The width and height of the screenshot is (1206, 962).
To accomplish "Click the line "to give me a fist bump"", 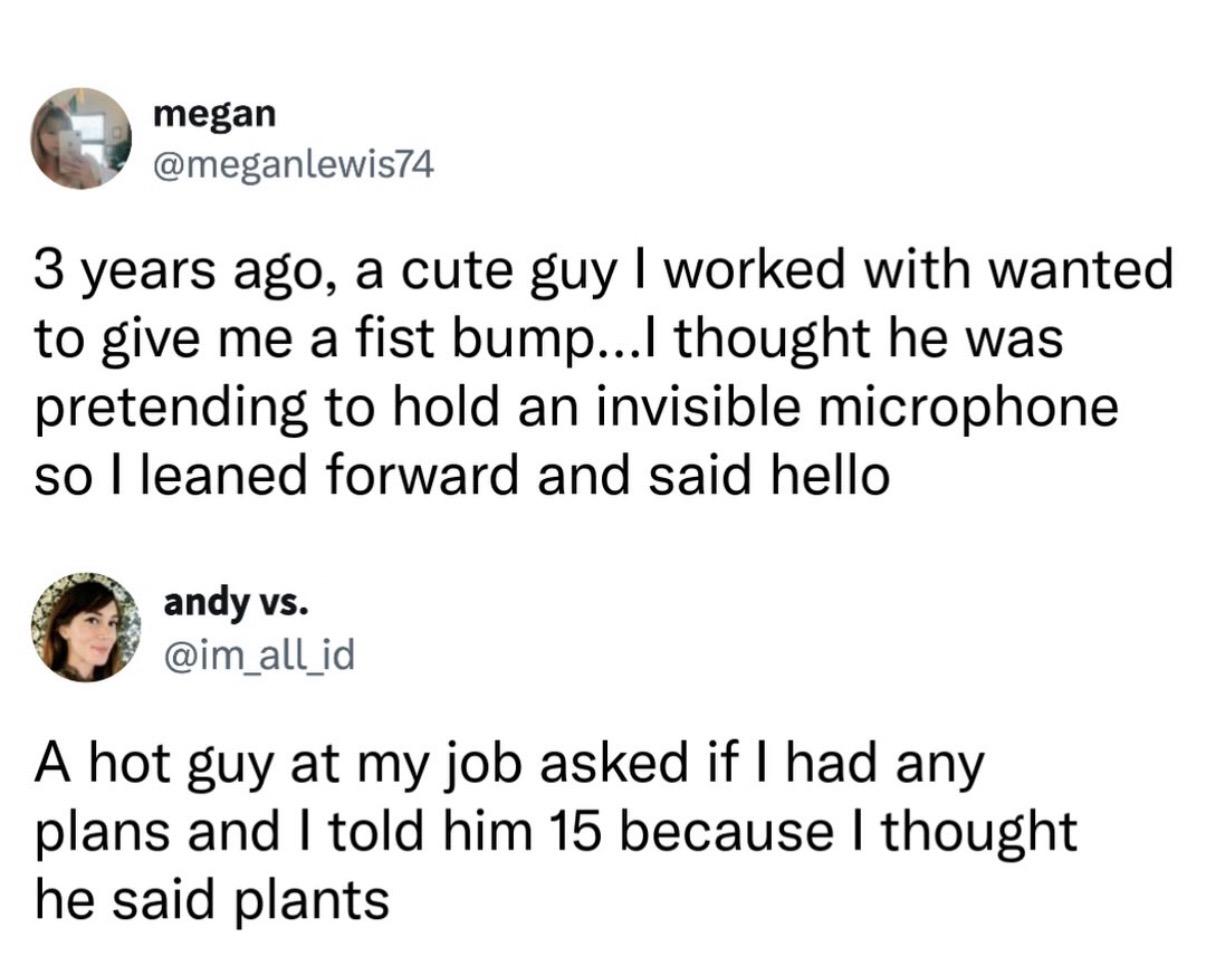I will point(549,340).
